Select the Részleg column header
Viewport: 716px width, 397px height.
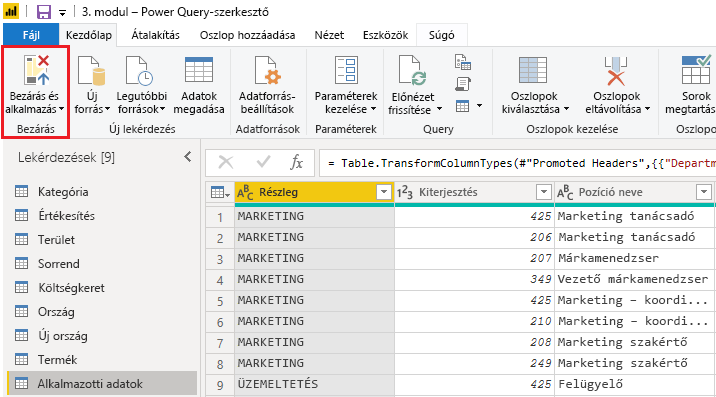click(314, 192)
